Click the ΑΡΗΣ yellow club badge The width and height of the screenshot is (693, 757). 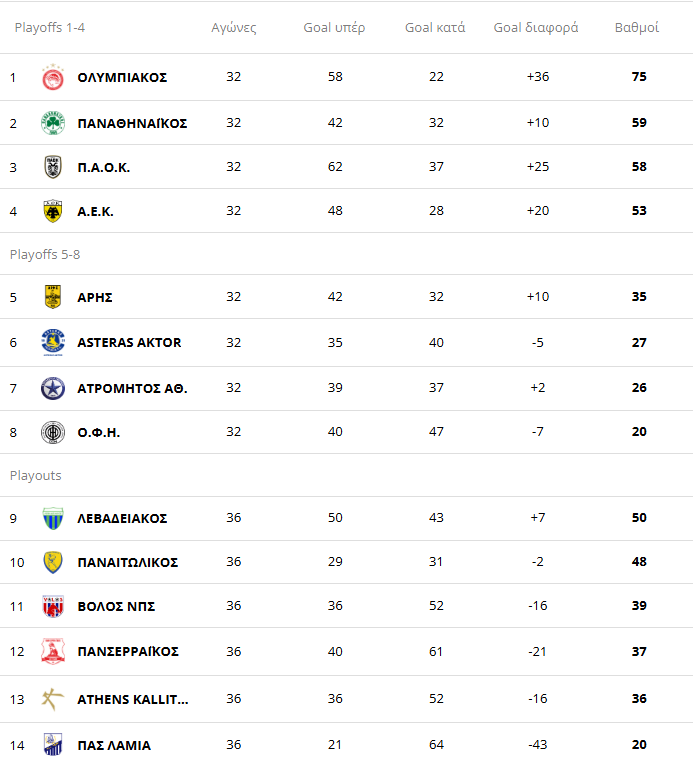53,296
